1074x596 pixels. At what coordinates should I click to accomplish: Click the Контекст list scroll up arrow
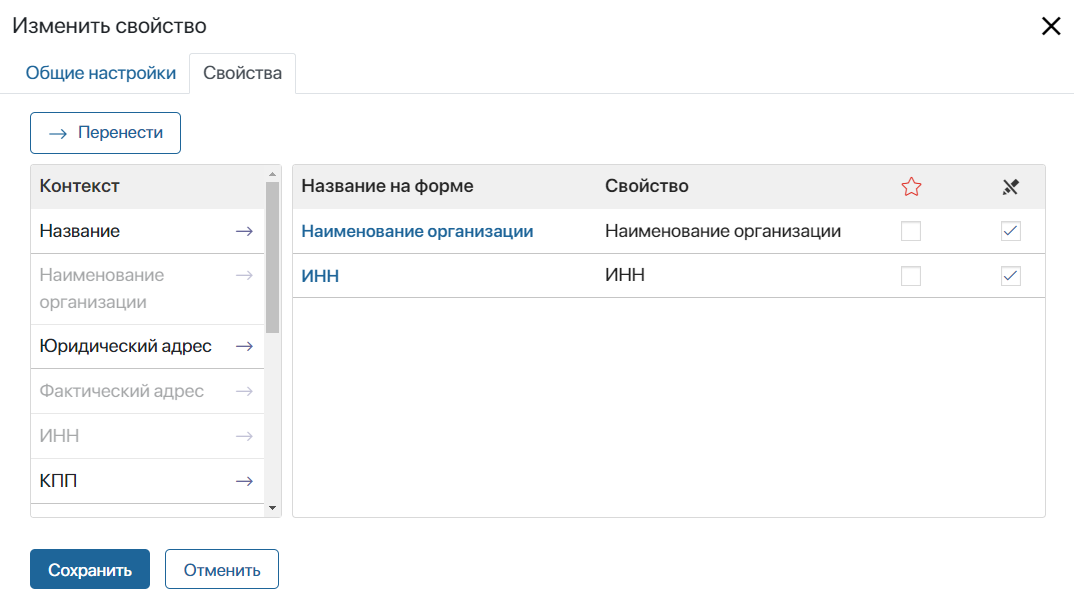273,174
